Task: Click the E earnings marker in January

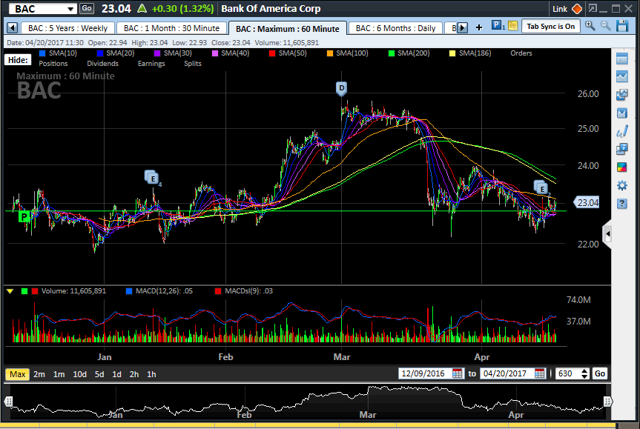Action: 152,178
